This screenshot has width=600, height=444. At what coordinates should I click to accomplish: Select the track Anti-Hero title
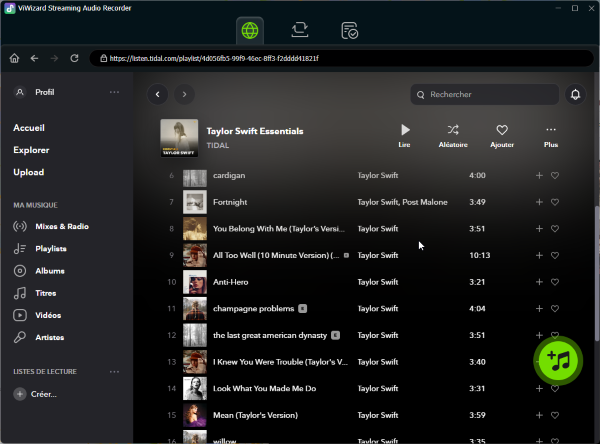231,282
